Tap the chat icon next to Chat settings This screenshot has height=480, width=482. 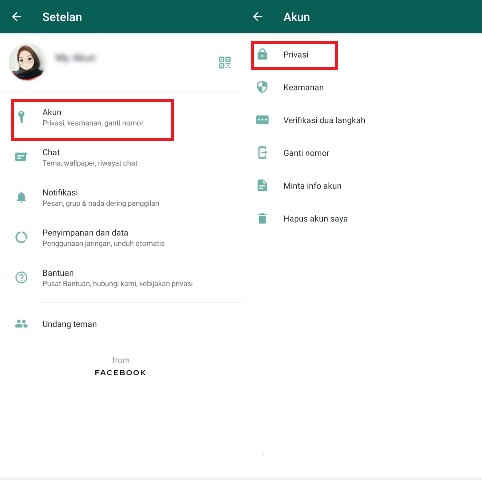[x=21, y=157]
